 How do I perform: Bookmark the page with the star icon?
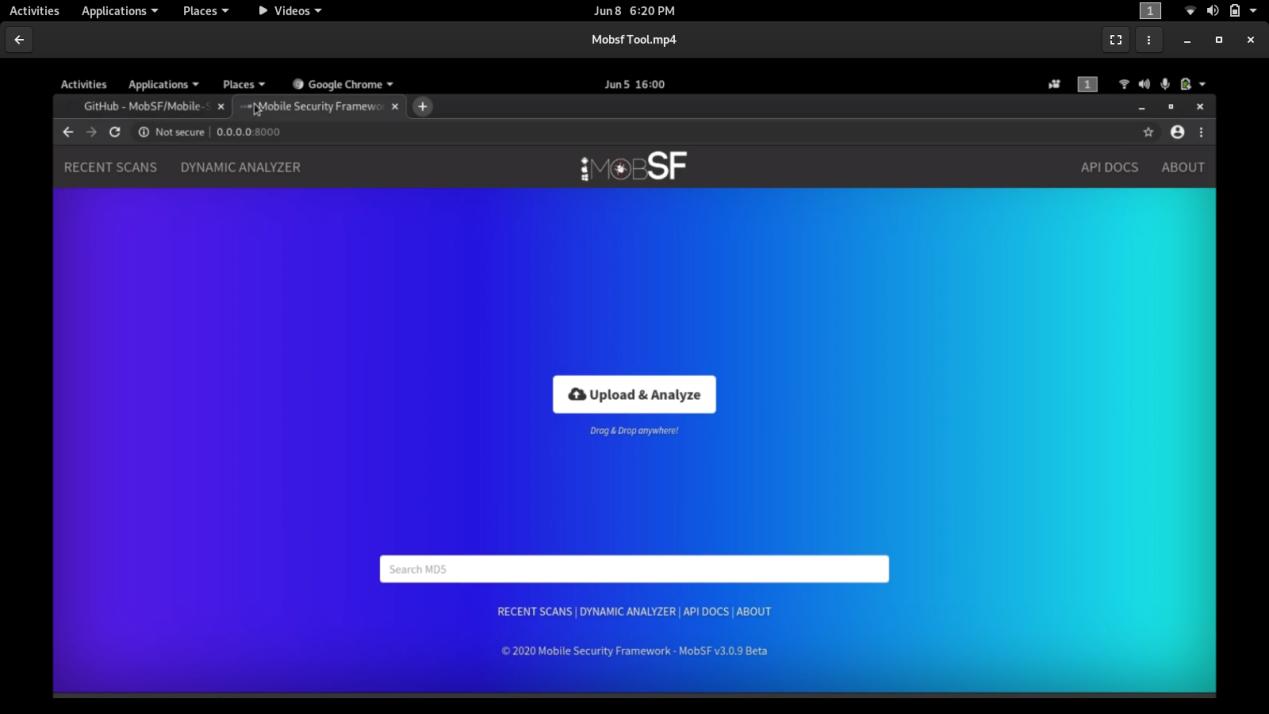click(x=1148, y=132)
